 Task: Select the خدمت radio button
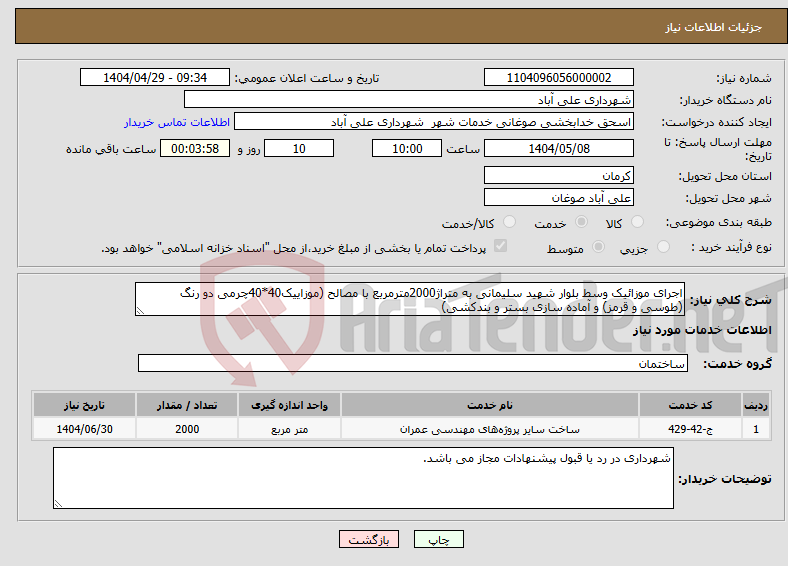[581, 222]
